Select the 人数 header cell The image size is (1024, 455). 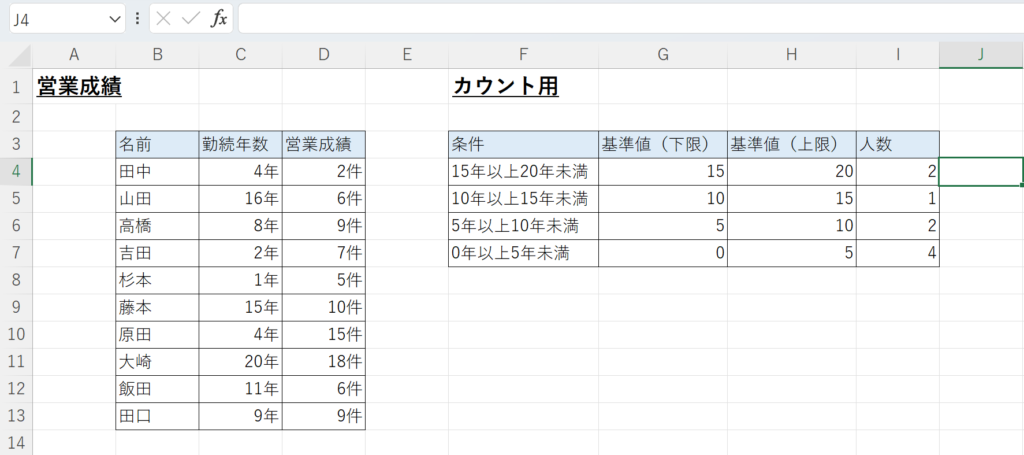[897, 144]
